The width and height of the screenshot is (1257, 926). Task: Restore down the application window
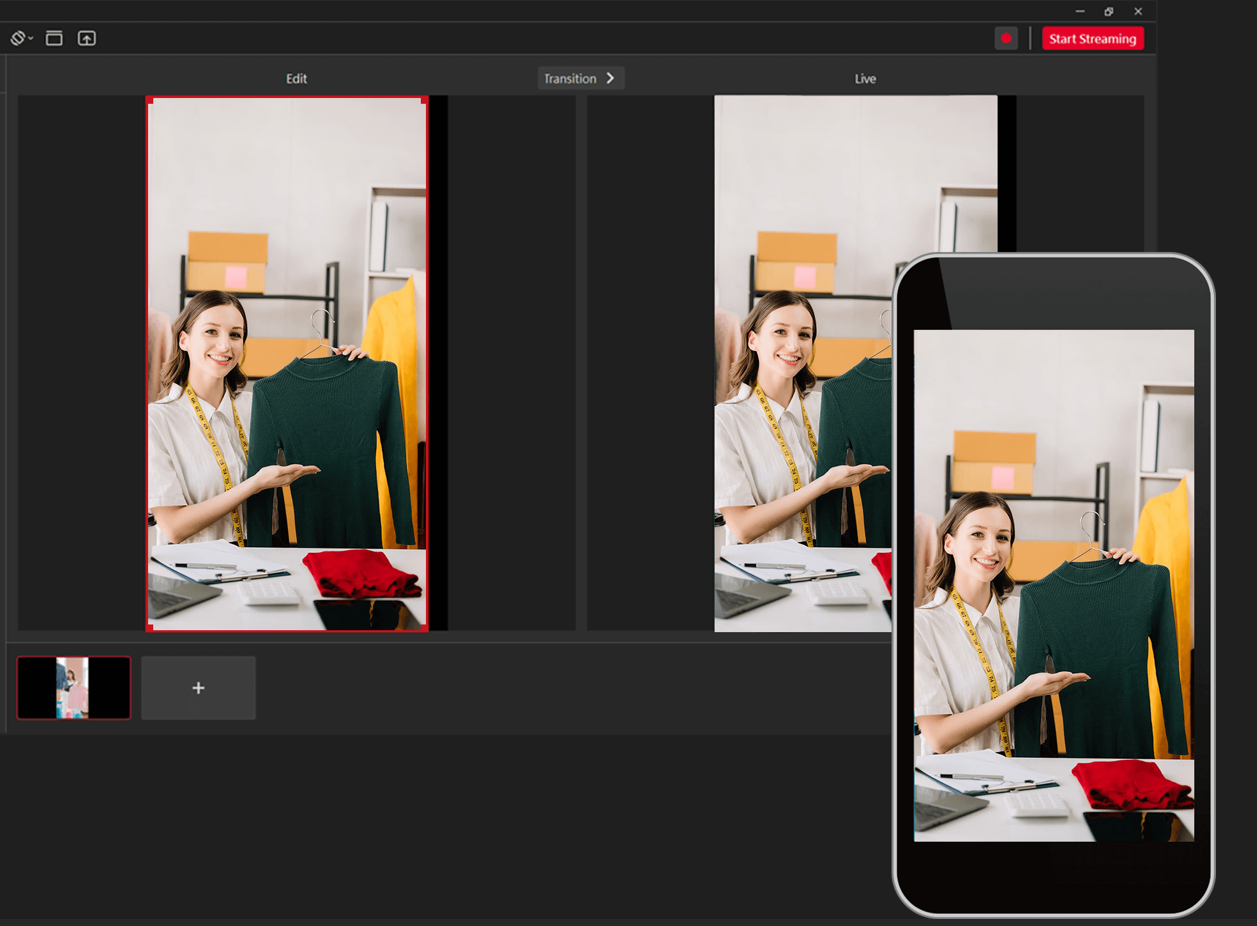tap(1108, 11)
